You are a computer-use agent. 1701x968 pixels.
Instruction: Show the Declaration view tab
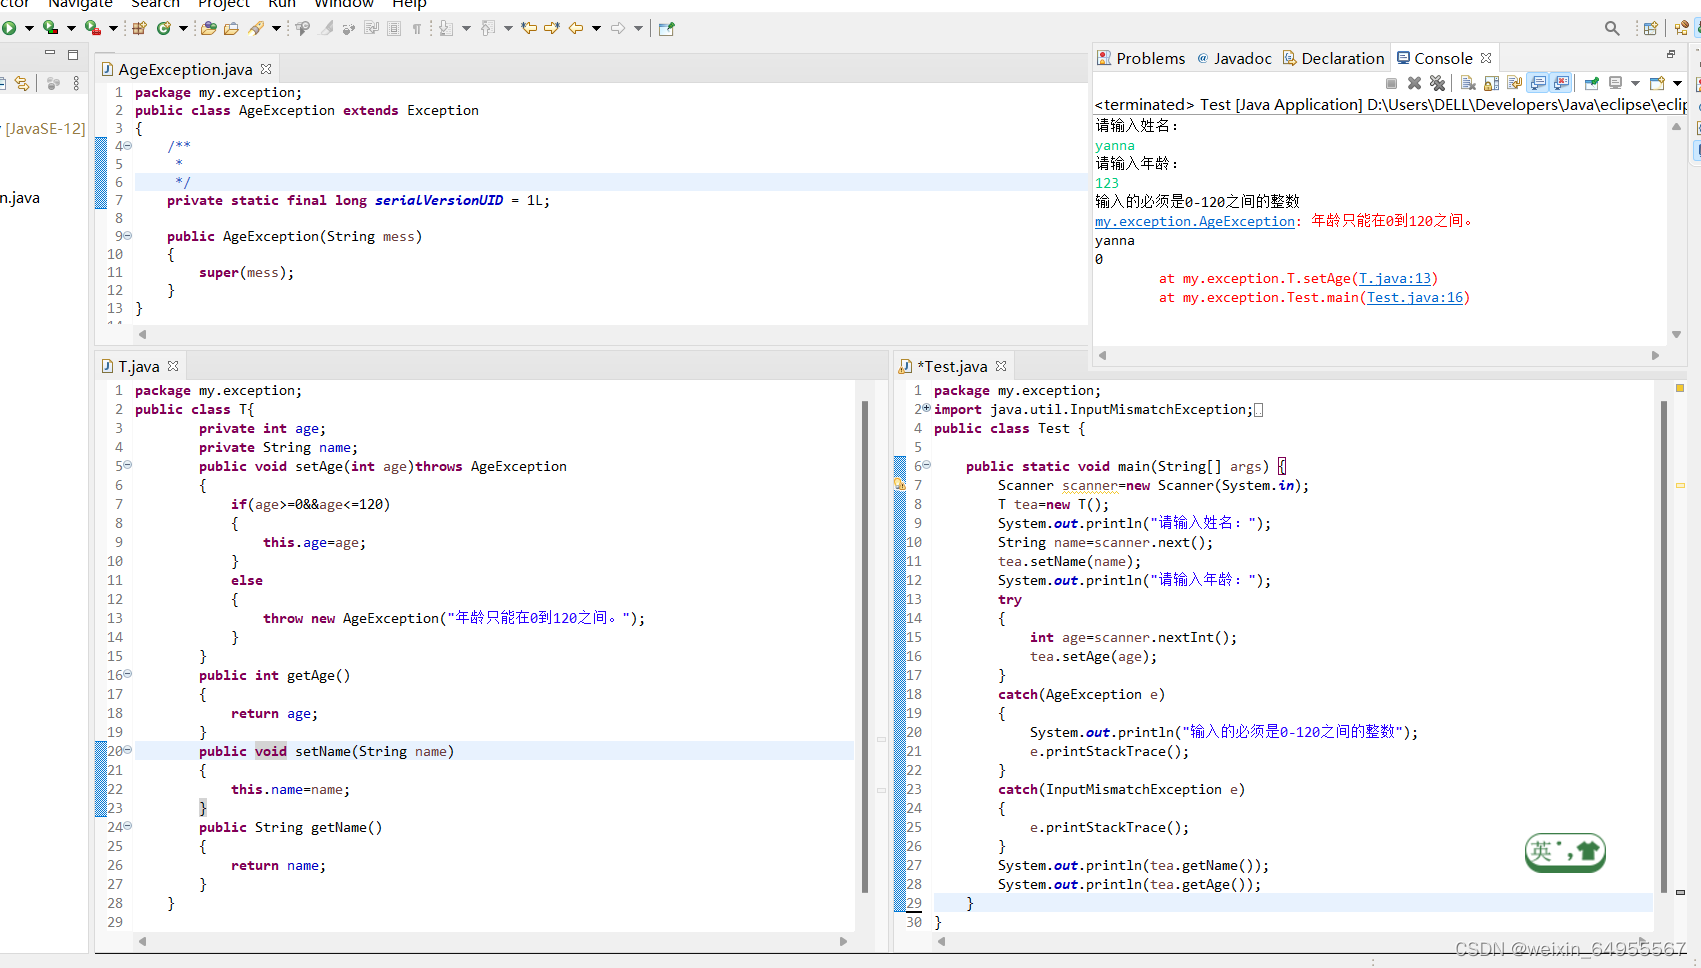(x=1333, y=58)
